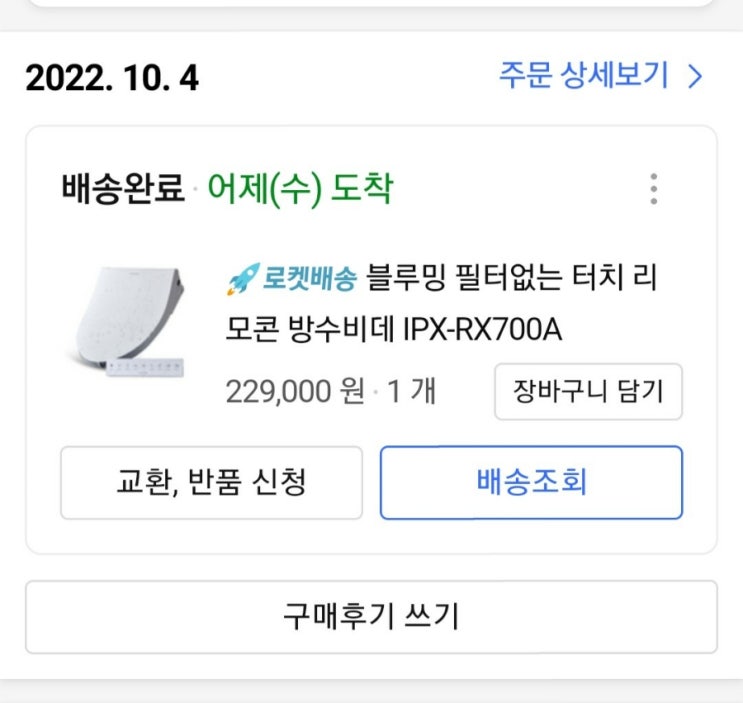Click the 로켓배송 badge text

tap(309, 278)
